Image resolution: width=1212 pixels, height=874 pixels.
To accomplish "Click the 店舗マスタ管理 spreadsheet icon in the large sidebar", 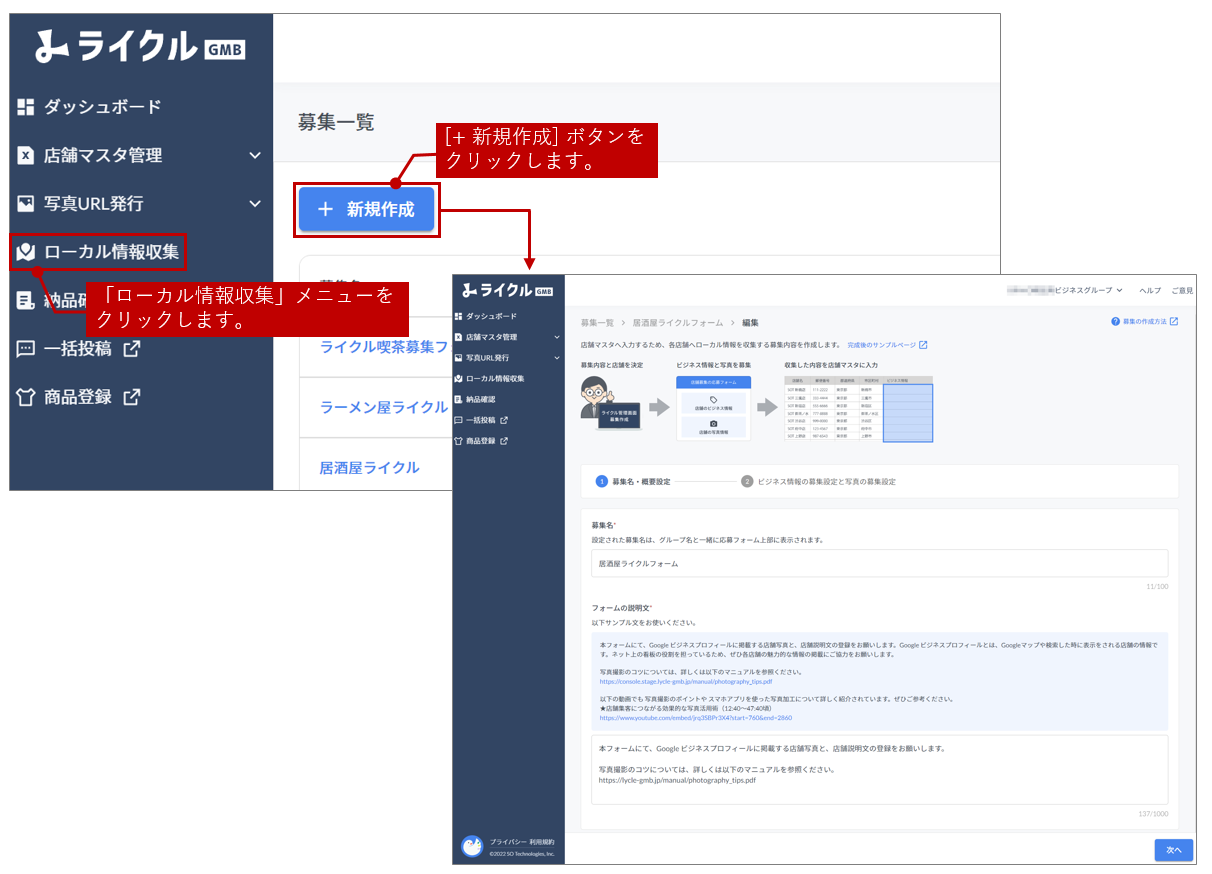I will click(x=26, y=156).
